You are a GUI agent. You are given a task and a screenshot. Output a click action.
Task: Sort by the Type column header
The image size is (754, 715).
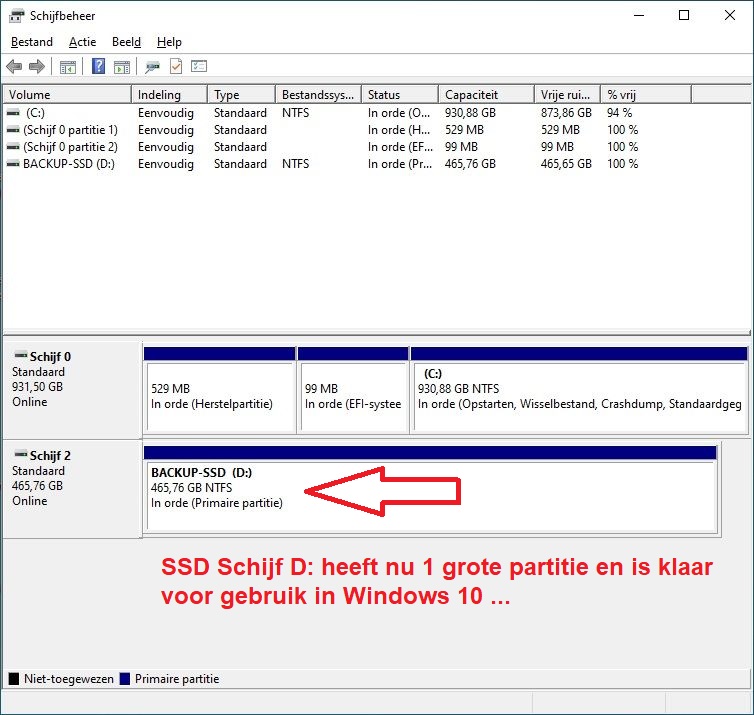[241, 94]
